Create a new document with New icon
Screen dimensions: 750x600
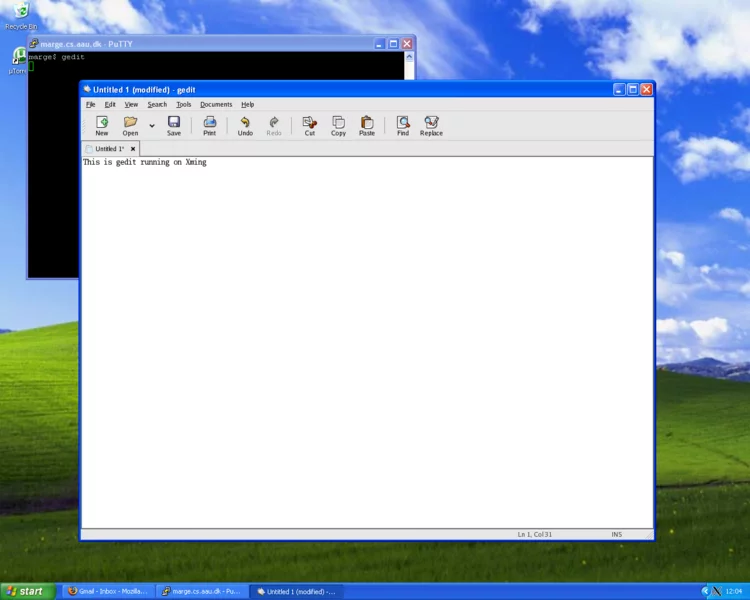[101, 126]
